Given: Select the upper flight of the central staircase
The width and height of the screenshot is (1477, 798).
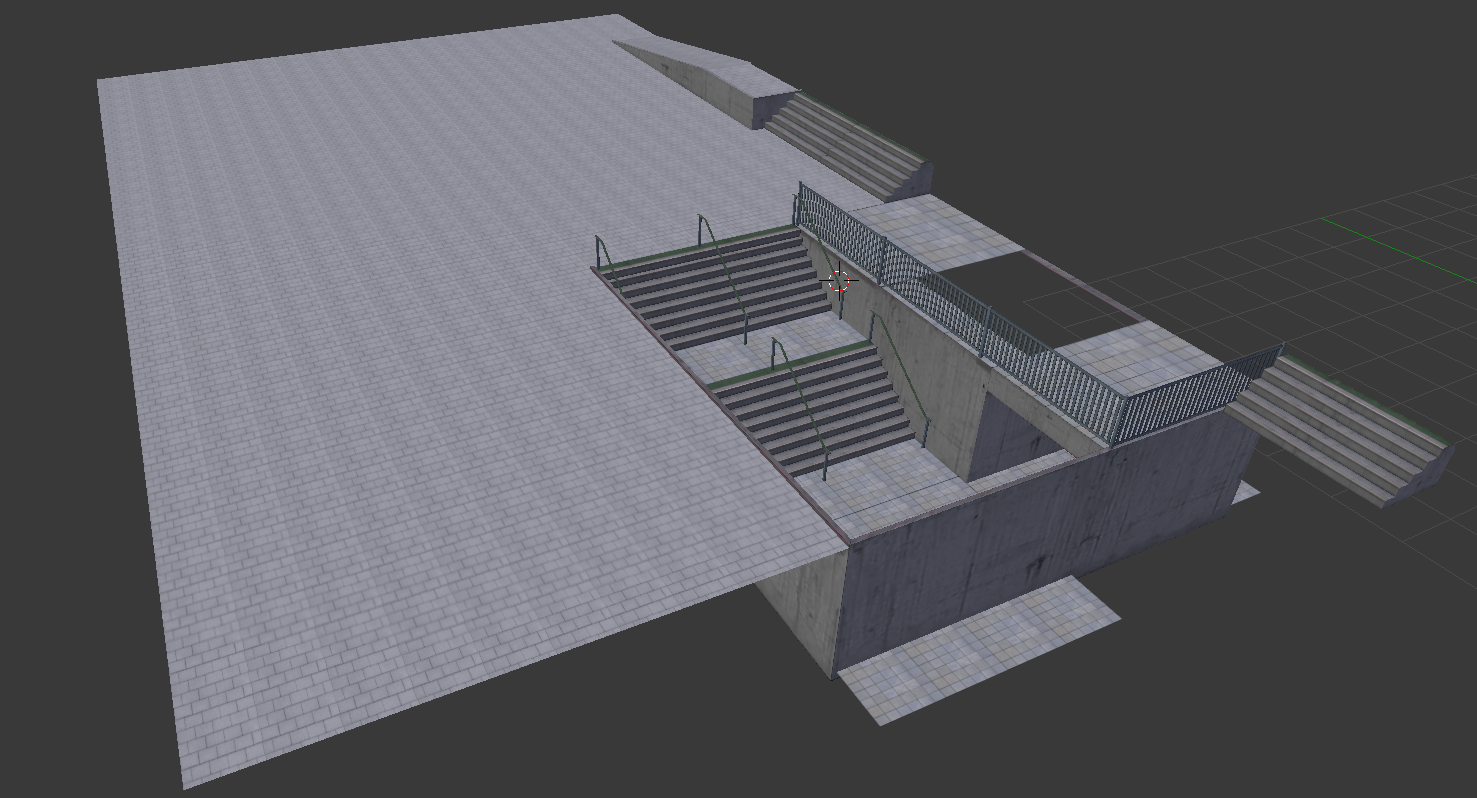Looking at the screenshot, I should click(720, 287).
